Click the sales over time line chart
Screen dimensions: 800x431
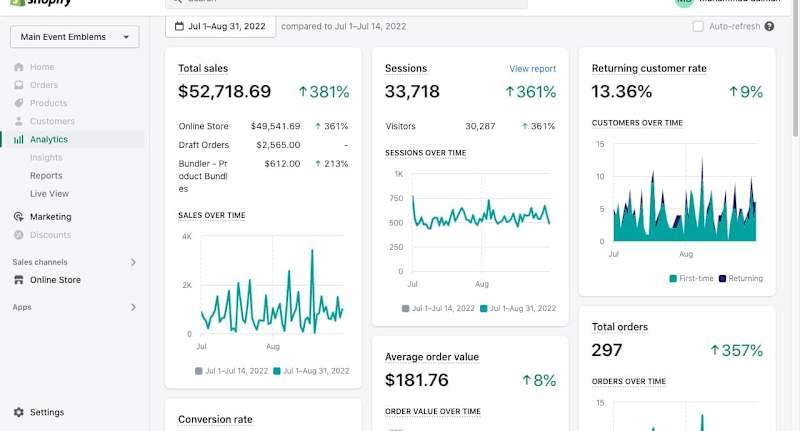coord(271,286)
